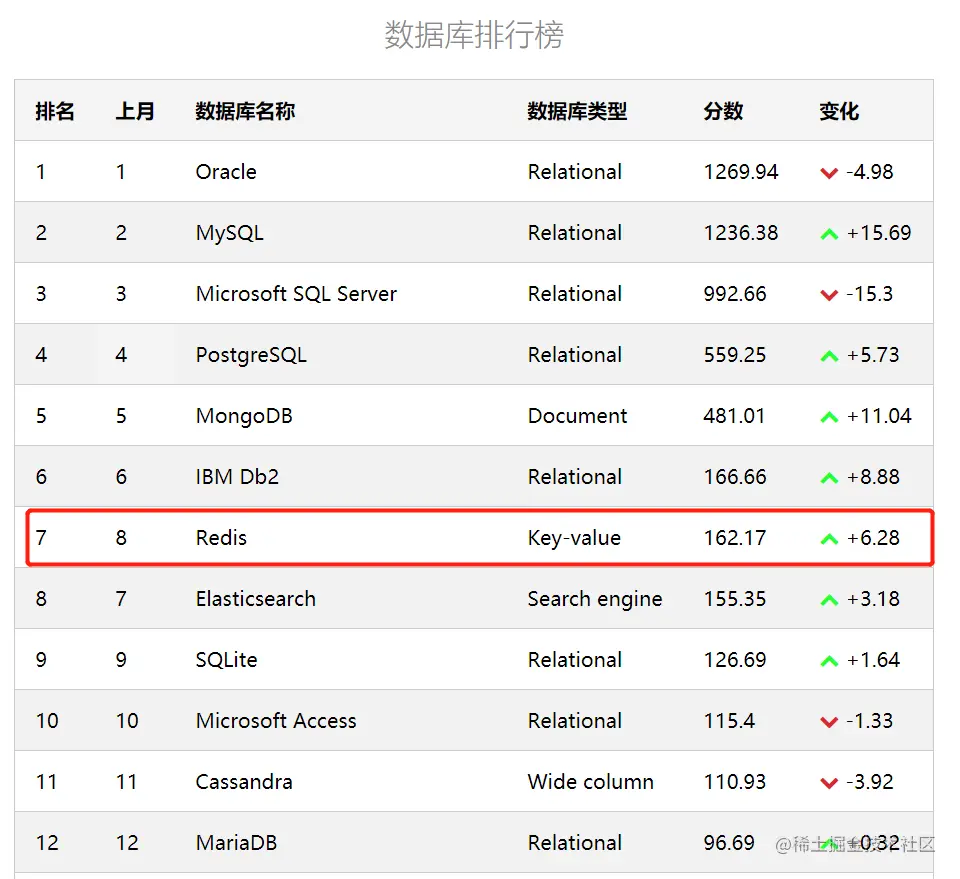
Task: Click the 分数 column header
Action: click(723, 111)
